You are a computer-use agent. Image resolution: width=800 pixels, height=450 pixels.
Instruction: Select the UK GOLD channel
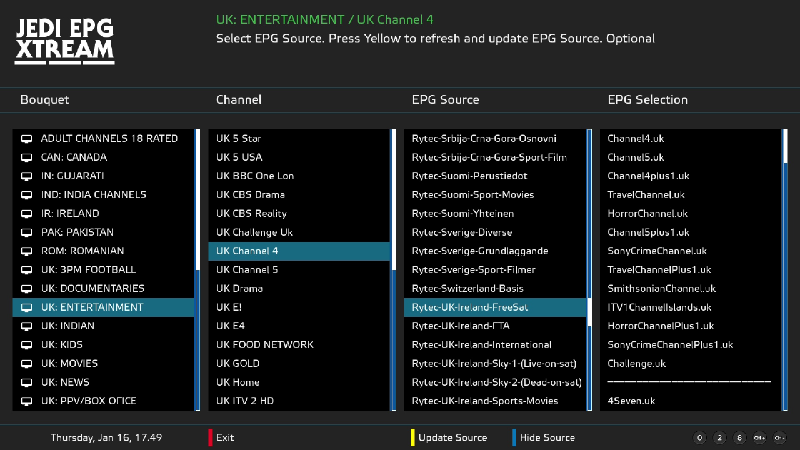[299, 364]
